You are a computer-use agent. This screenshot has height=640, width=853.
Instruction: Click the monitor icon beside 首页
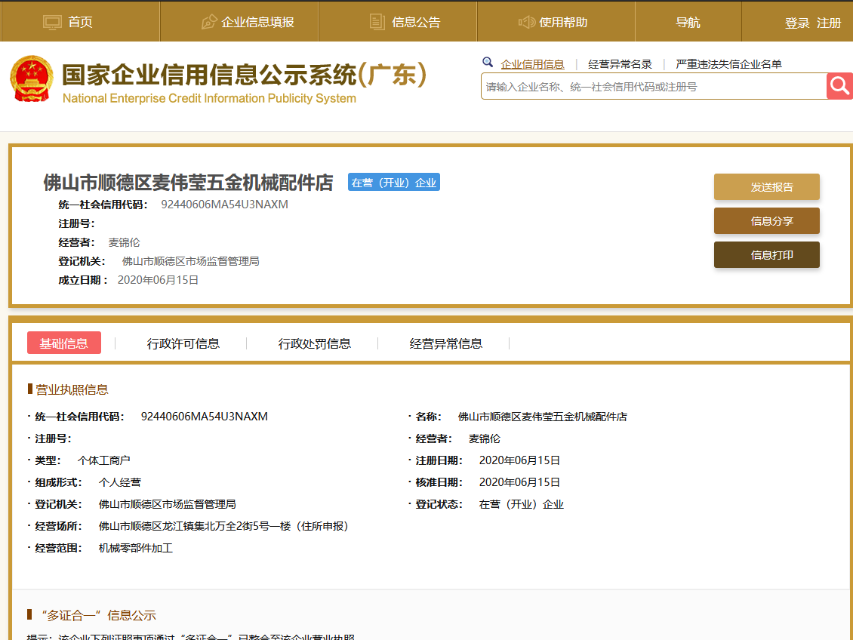click(52, 22)
